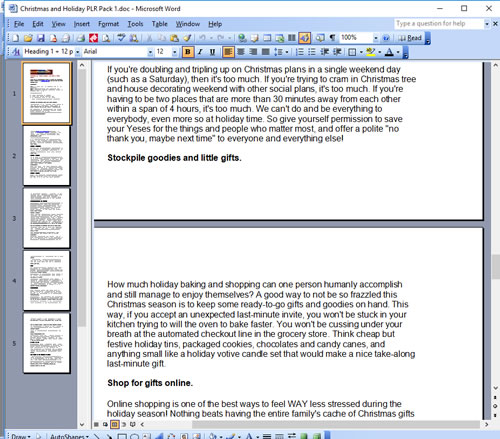
Task: Expand the Line Spacing dropdown arrow
Action: click(x=287, y=52)
